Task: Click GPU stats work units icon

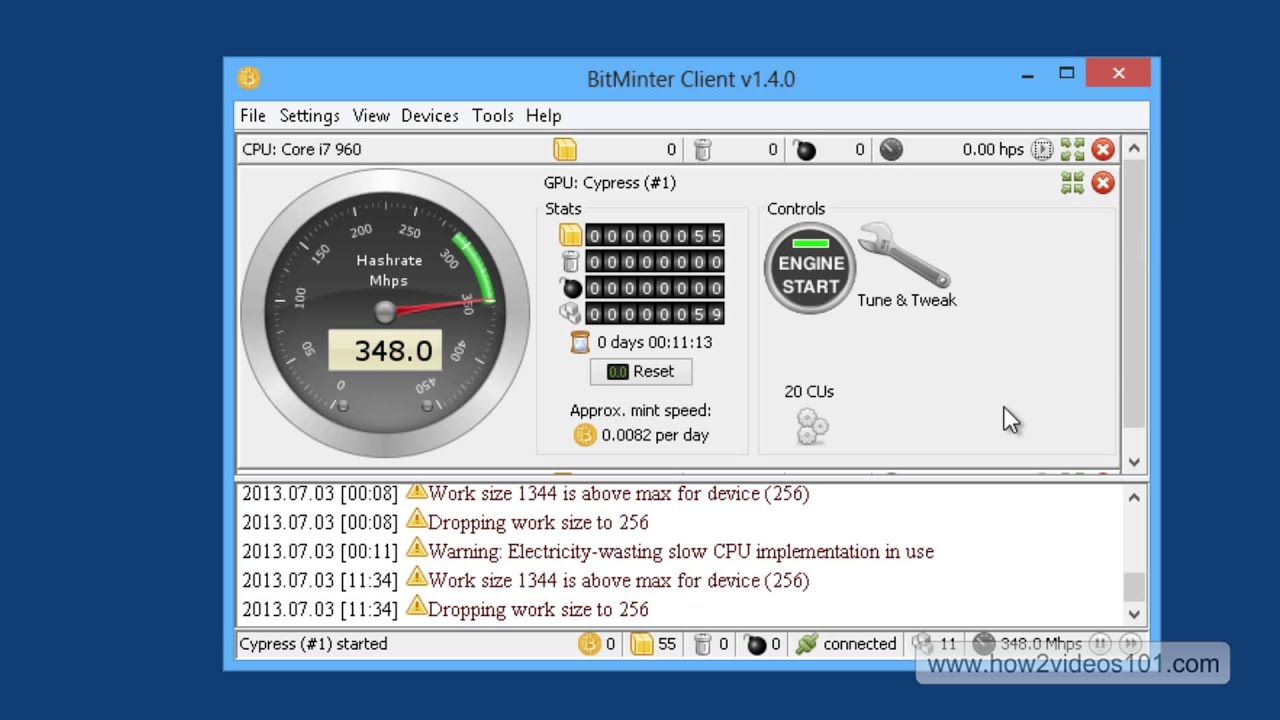Action: pyautogui.click(x=570, y=314)
